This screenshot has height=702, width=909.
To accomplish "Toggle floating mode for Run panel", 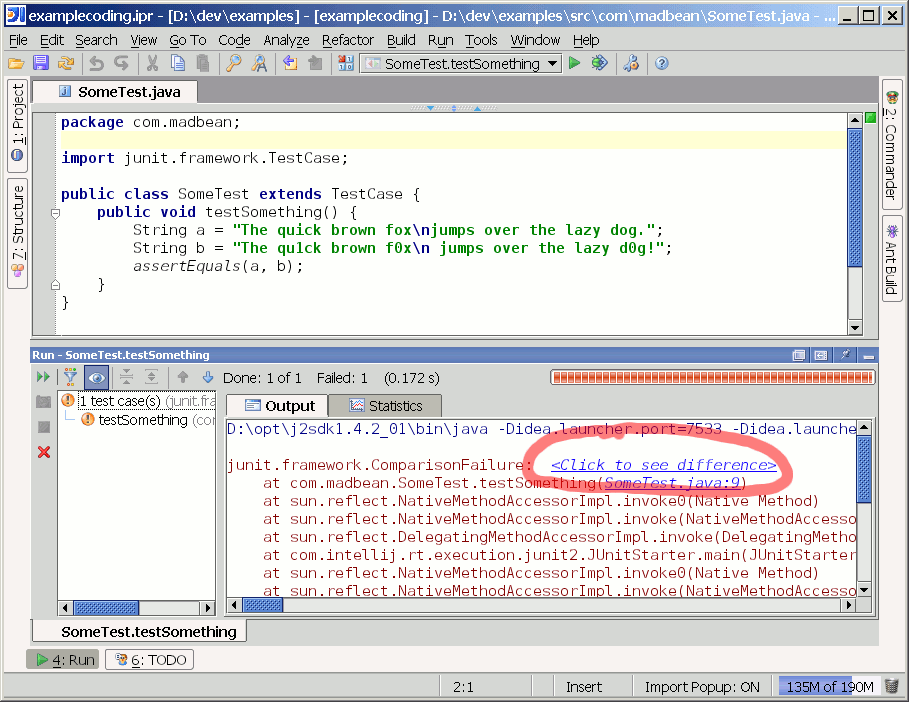I will coord(799,355).
